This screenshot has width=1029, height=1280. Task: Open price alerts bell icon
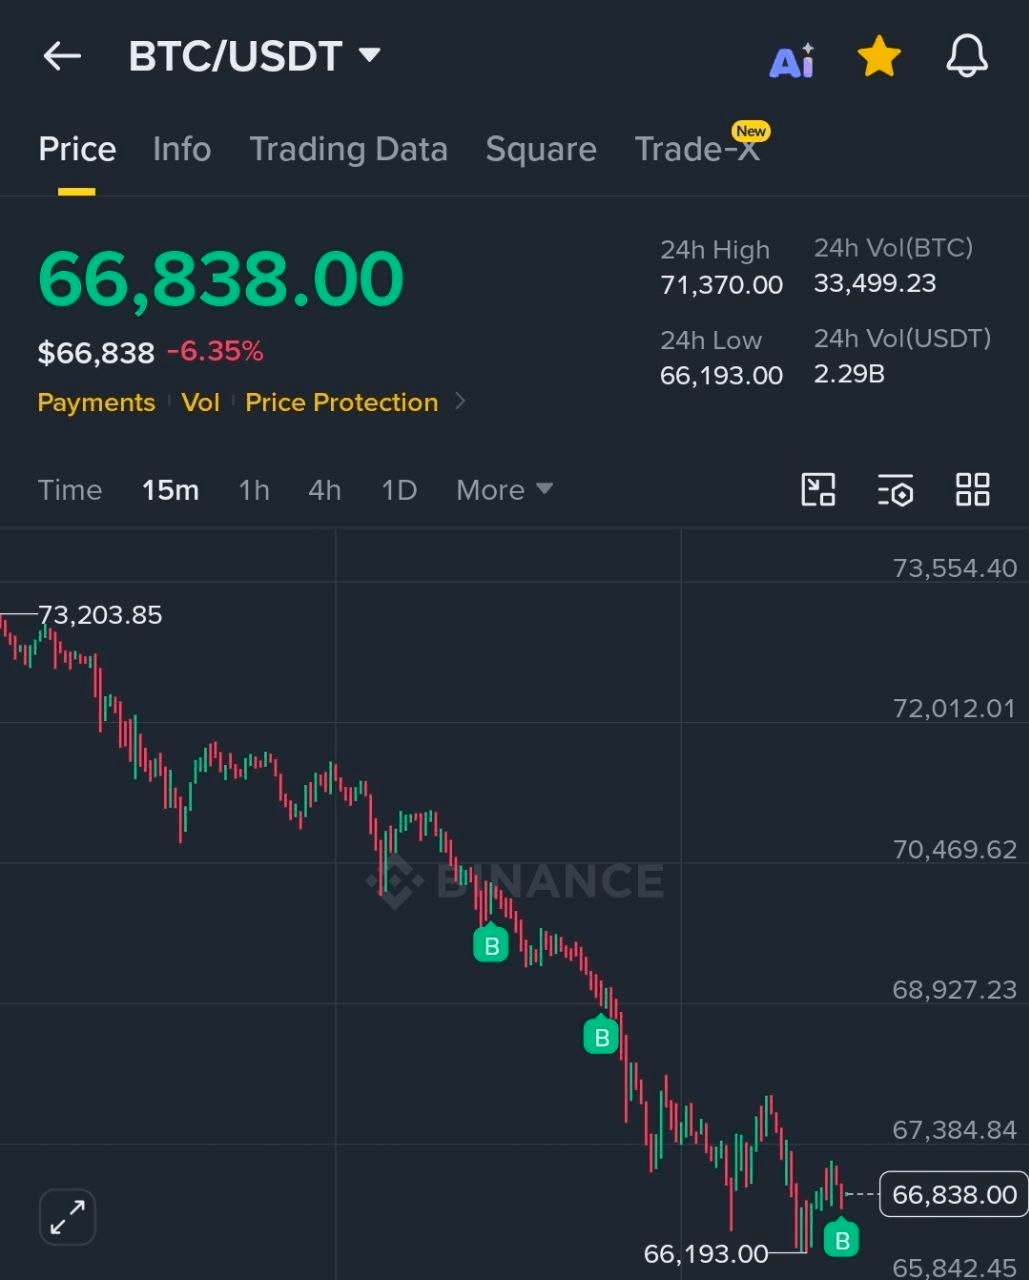tap(967, 57)
